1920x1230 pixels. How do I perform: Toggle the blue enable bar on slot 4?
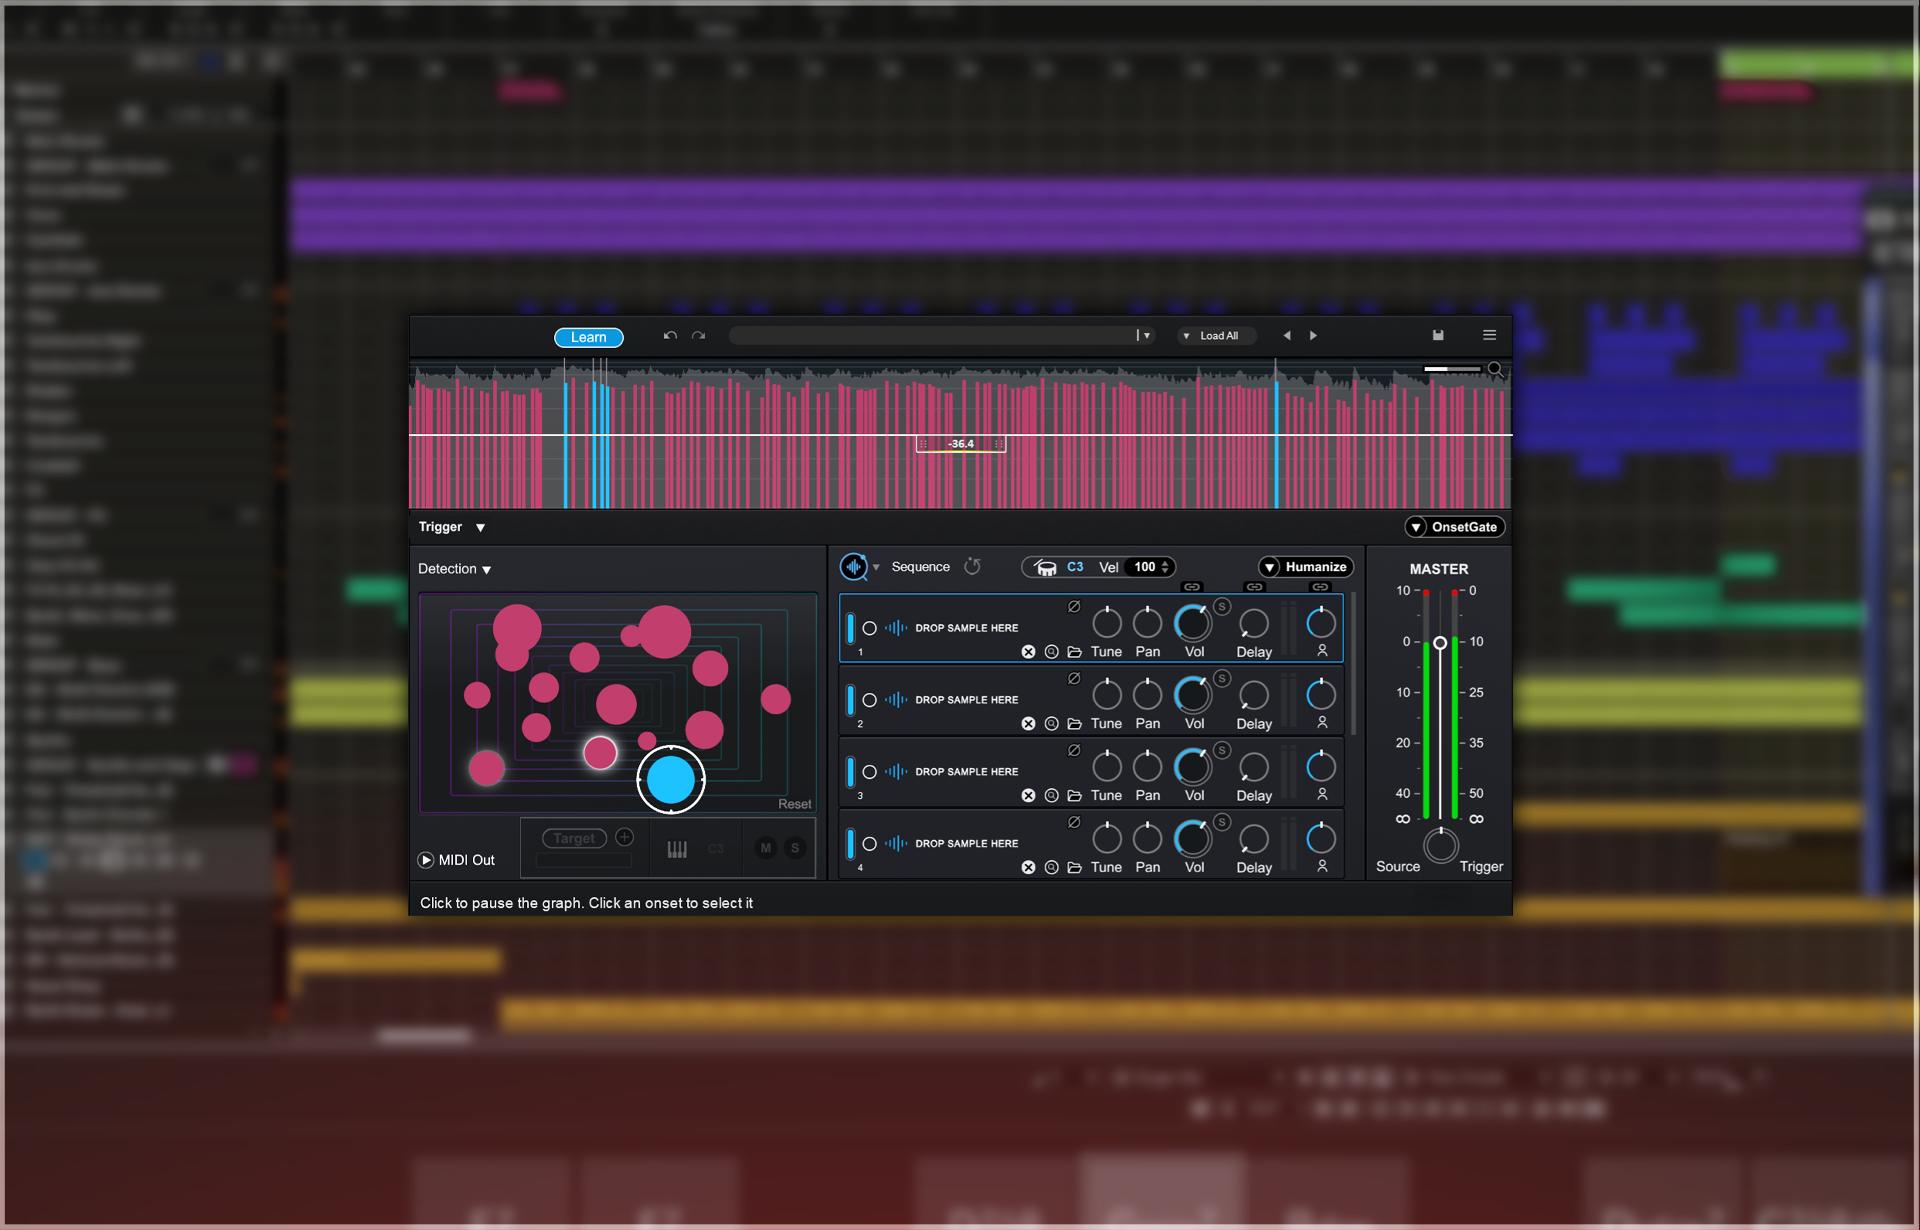point(850,844)
